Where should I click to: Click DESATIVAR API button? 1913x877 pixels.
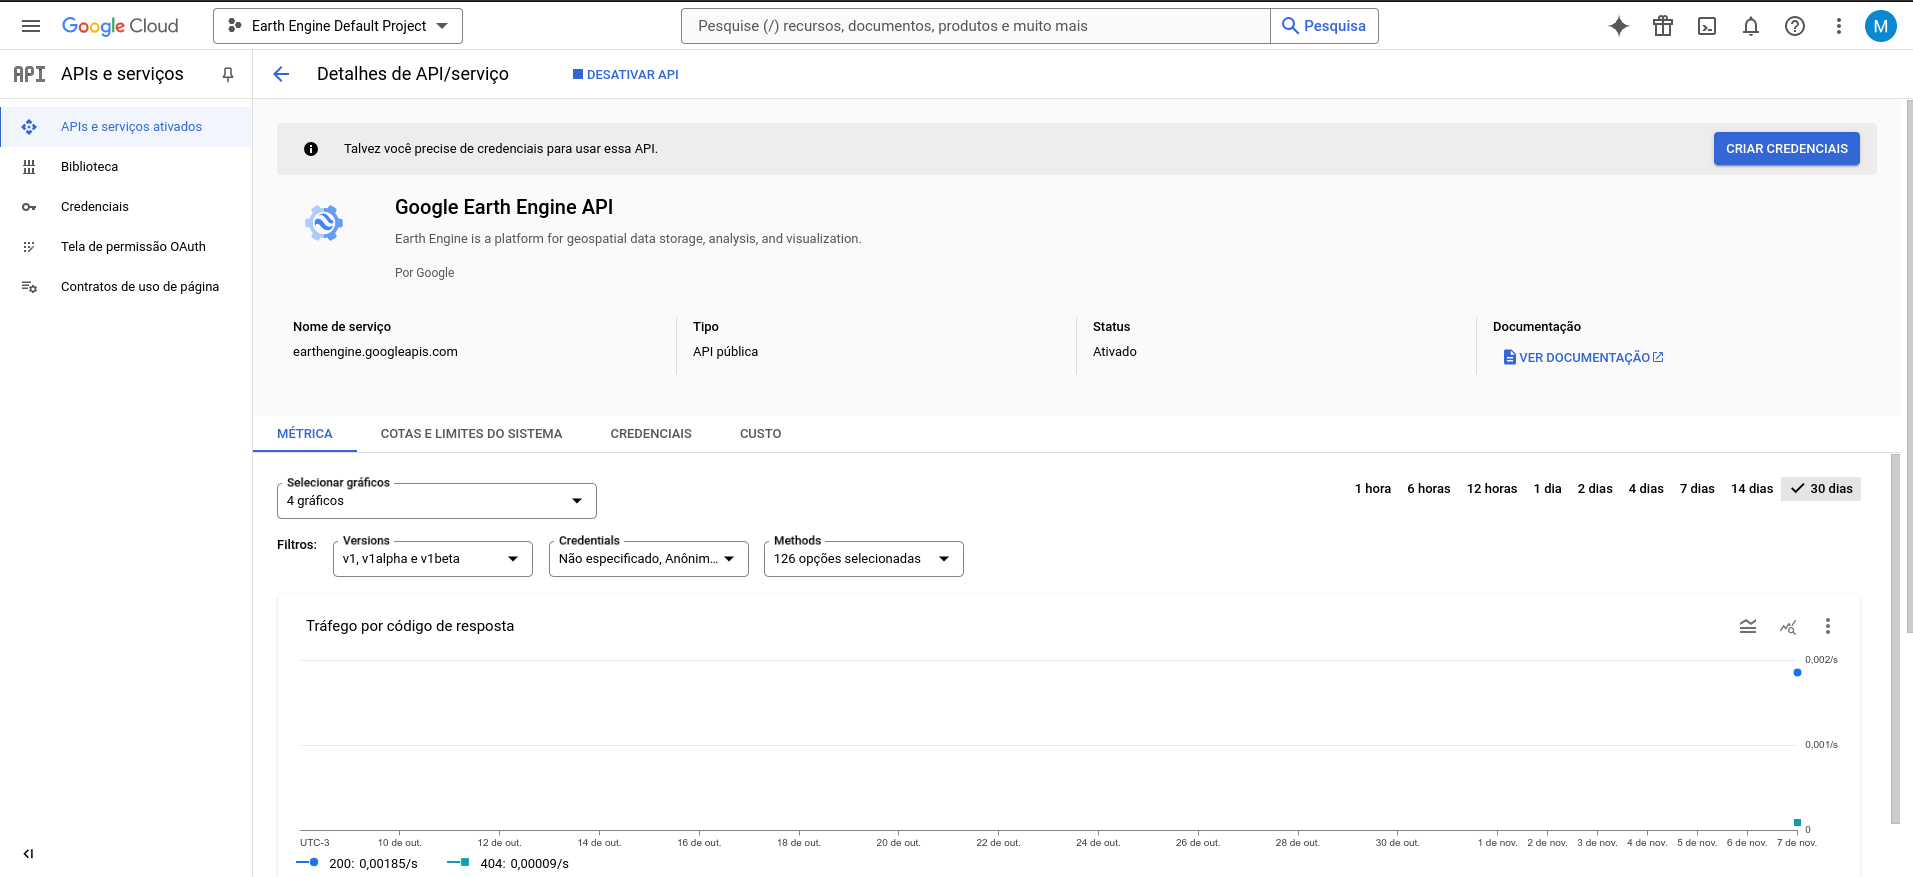625,75
